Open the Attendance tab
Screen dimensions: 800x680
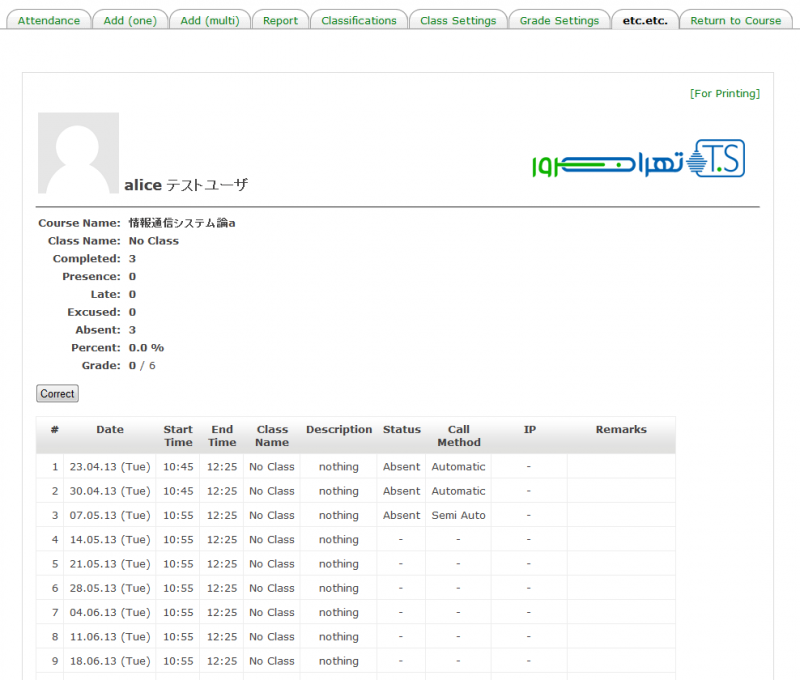tap(49, 20)
